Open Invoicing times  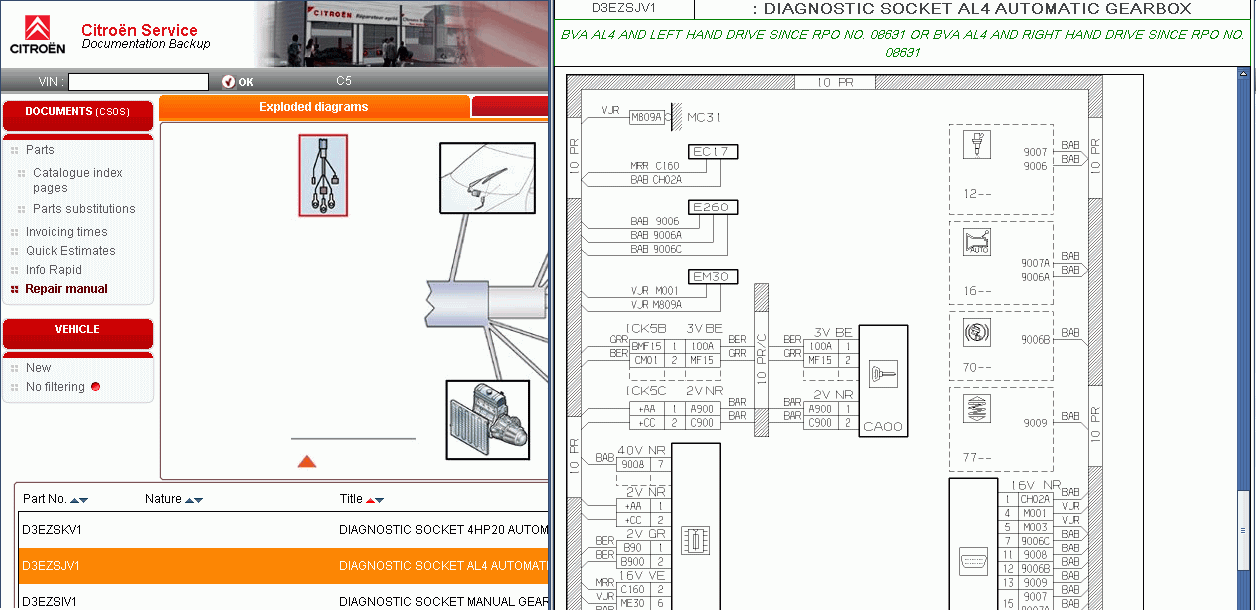pyautogui.click(x=66, y=232)
